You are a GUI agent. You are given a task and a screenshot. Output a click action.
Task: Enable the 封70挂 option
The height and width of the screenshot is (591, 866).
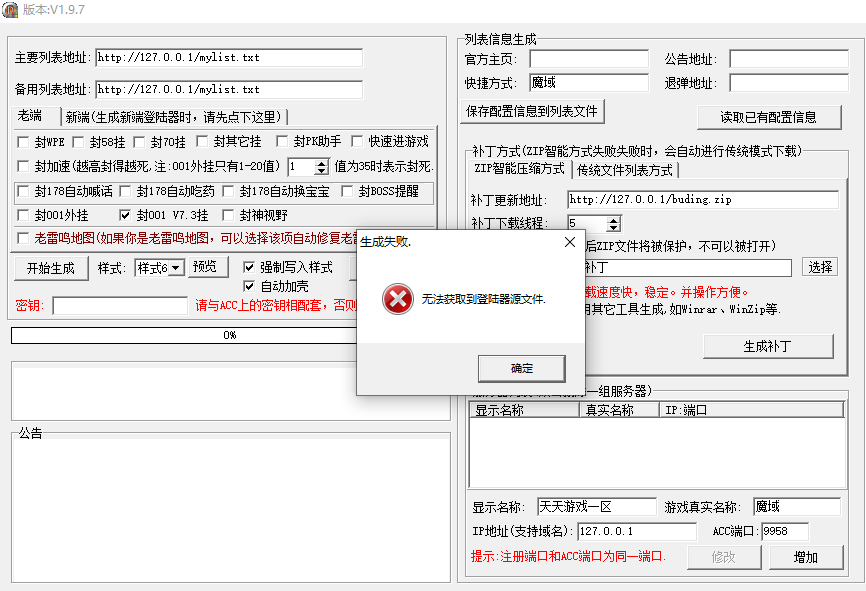coord(139,142)
